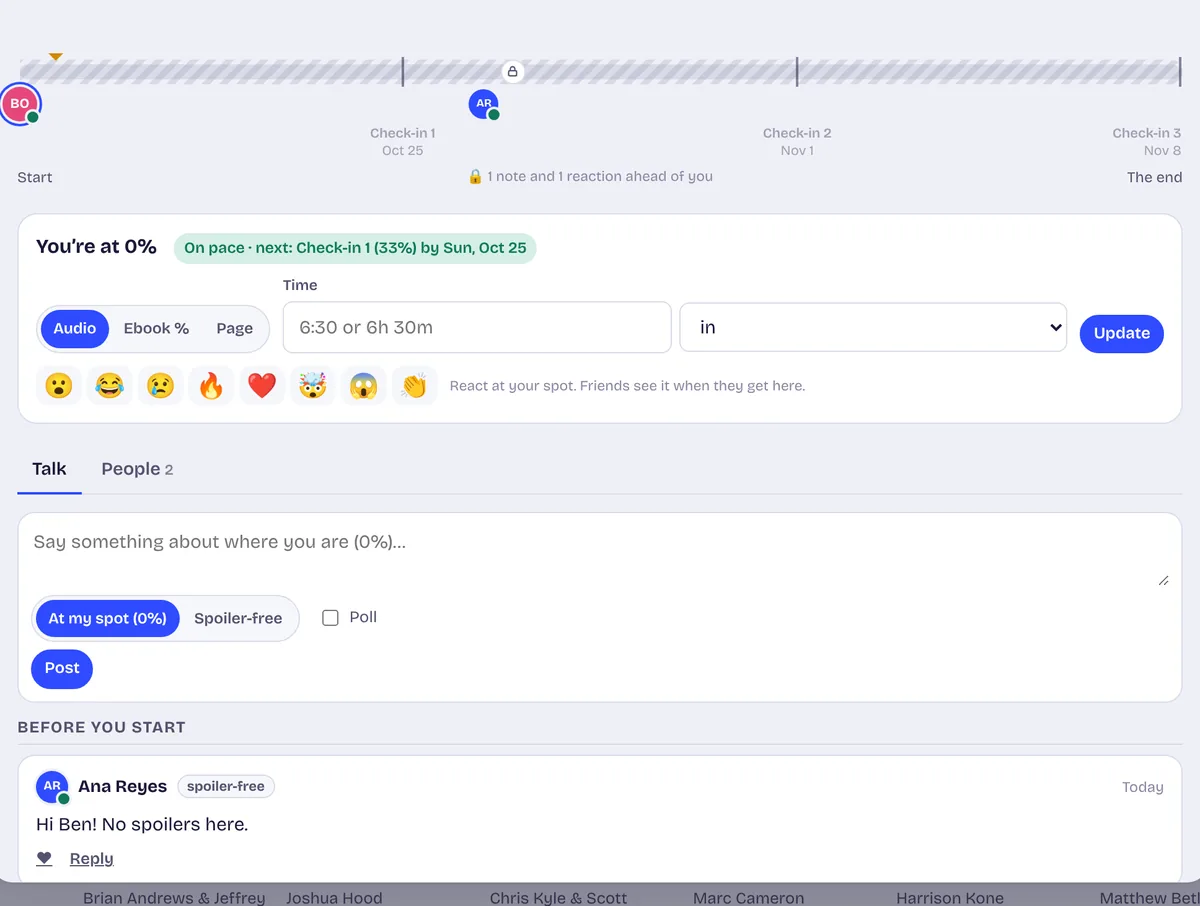
Task: Click the BO avatar at Start
Action: (20, 104)
